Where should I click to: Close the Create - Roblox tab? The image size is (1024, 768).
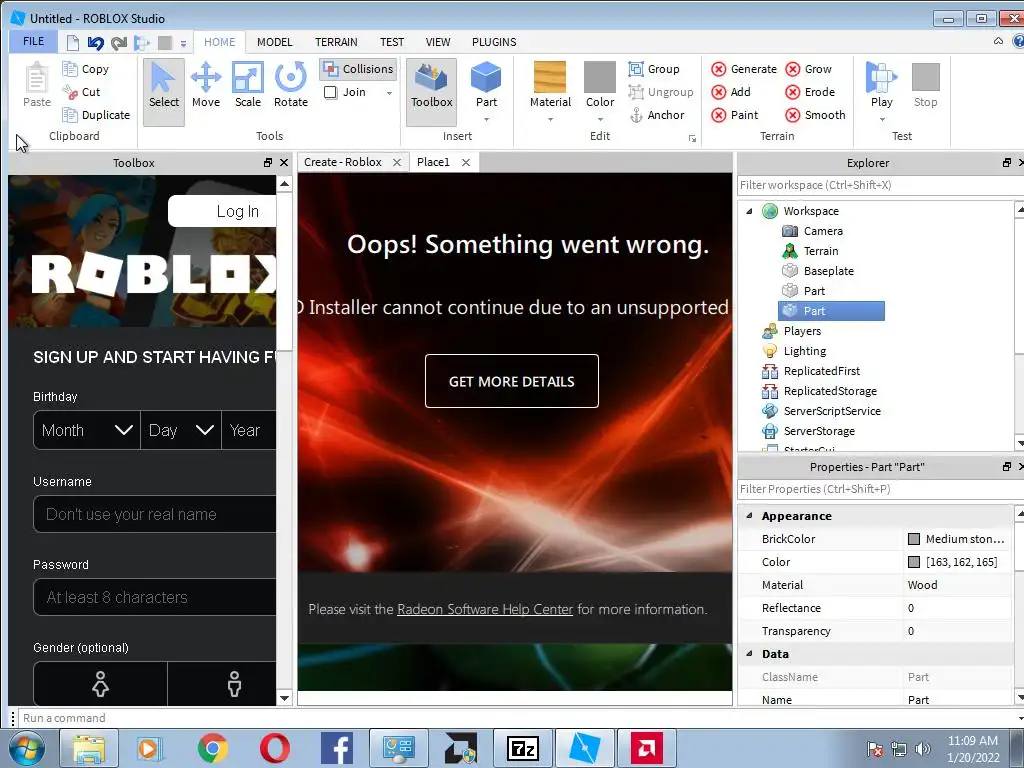[396, 163]
